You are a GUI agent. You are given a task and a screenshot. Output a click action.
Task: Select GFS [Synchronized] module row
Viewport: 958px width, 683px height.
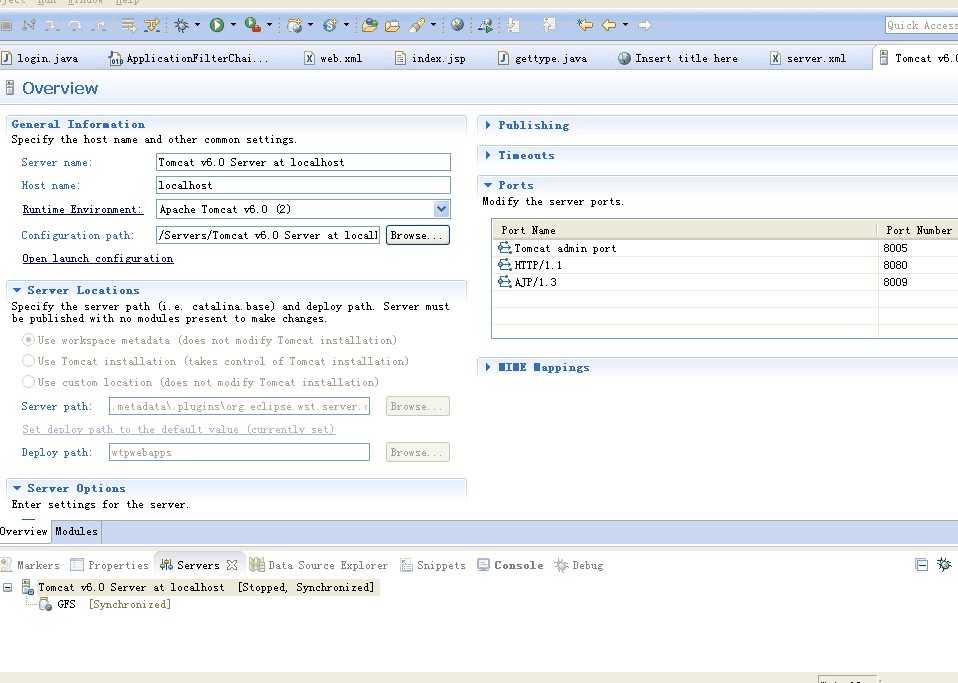click(x=104, y=604)
